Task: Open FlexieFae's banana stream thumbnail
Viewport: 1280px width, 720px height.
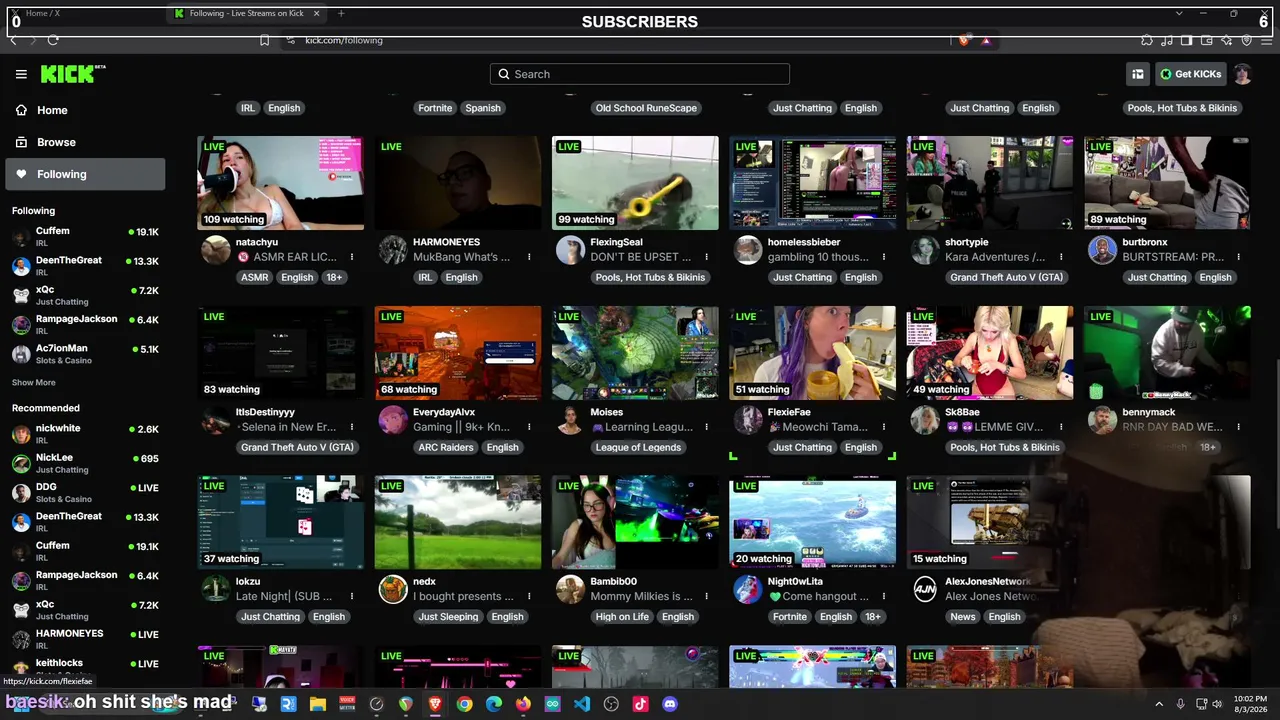Action: click(812, 353)
